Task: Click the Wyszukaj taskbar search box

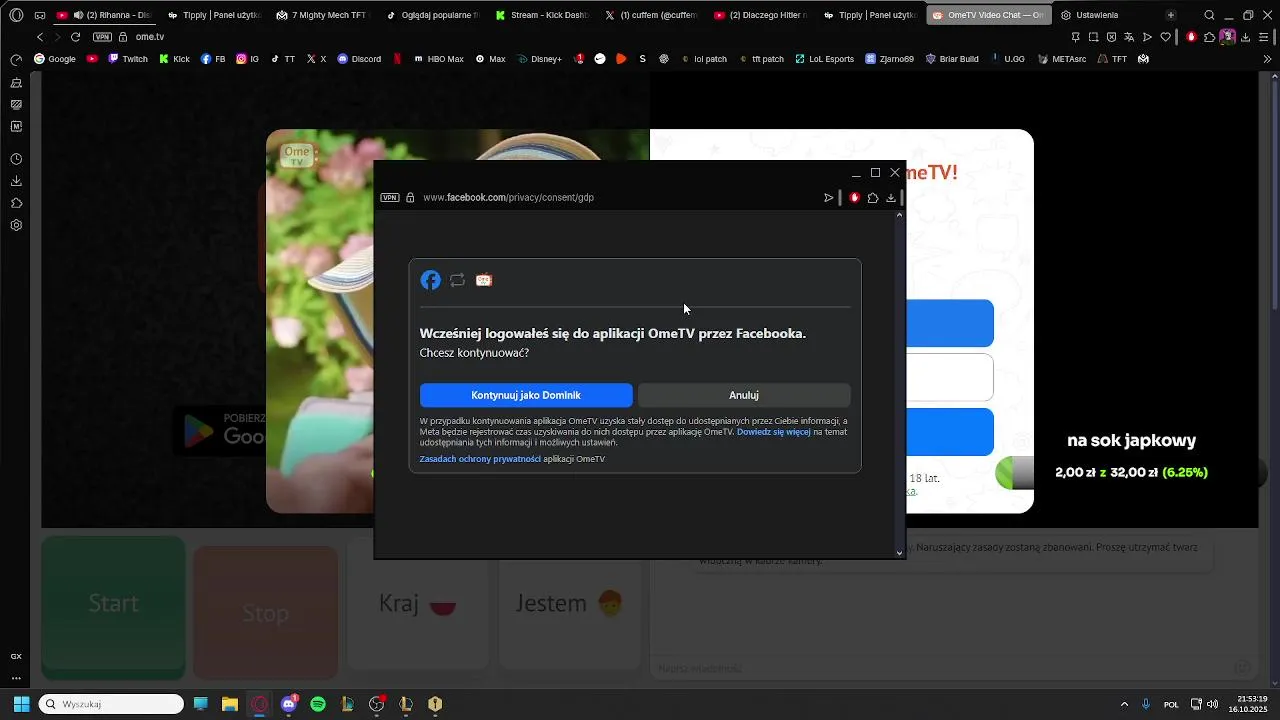Action: click(111, 704)
